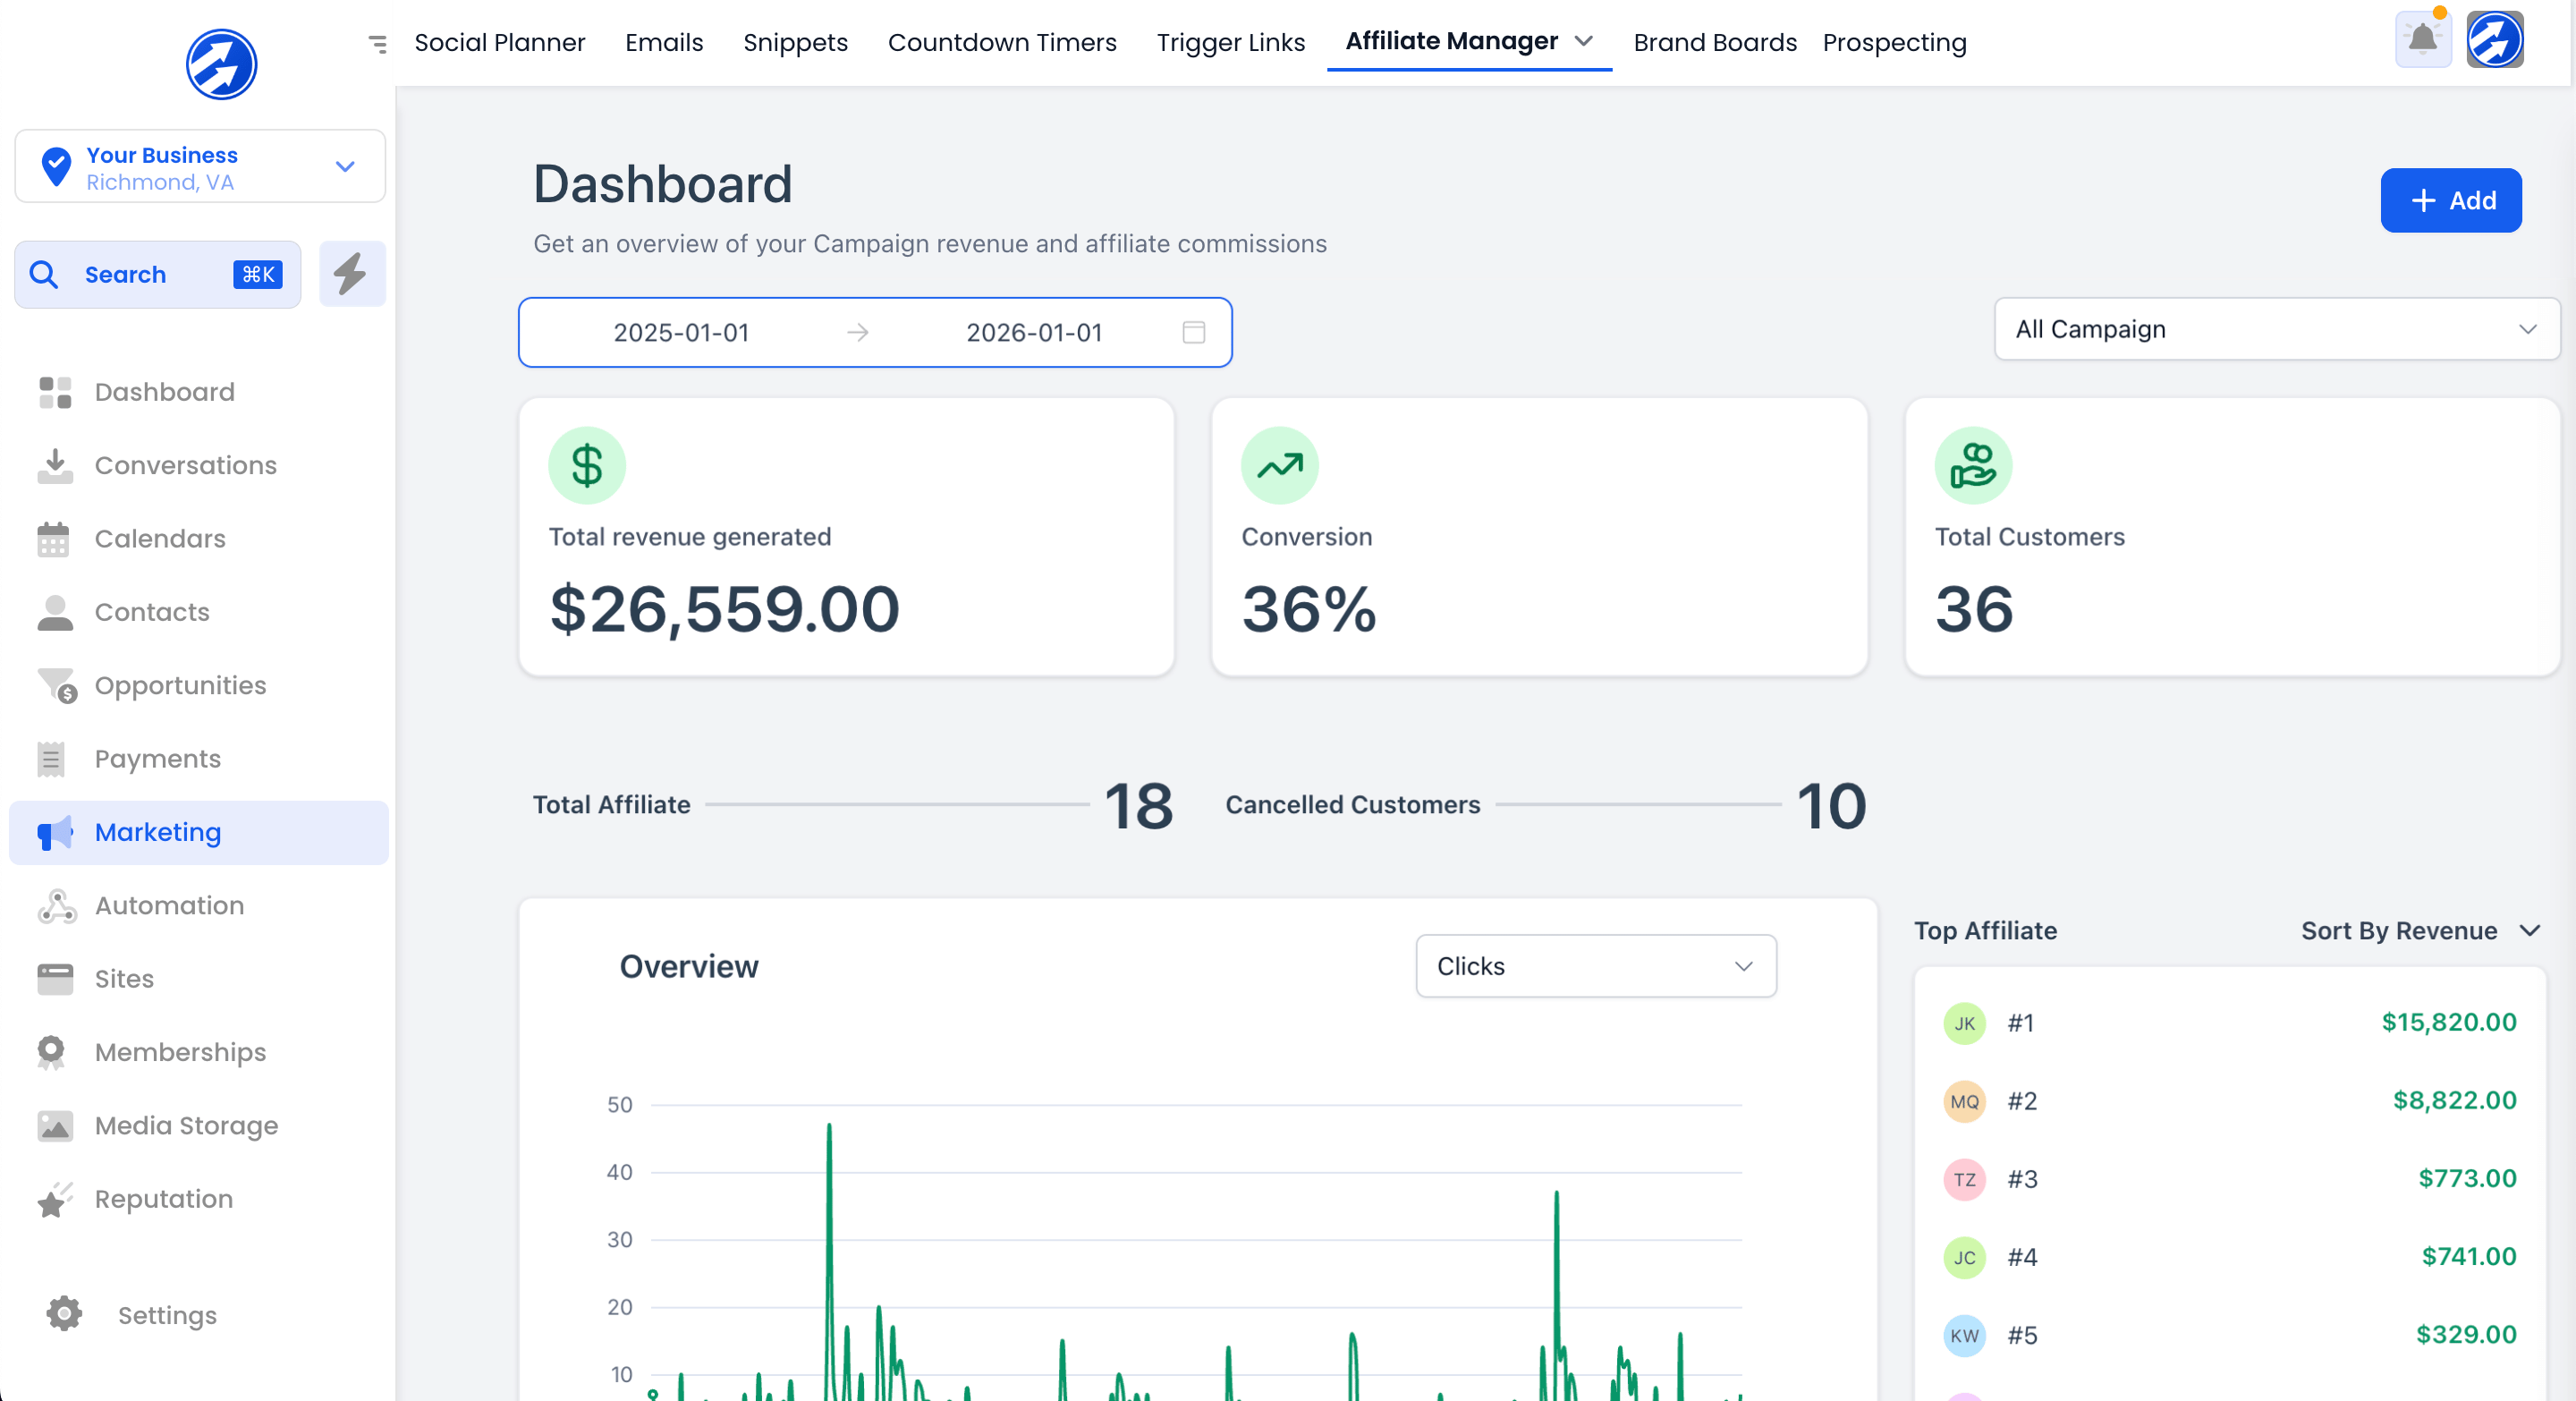This screenshot has height=1401, width=2576.
Task: Open the Brand Boards tab
Action: [1714, 42]
